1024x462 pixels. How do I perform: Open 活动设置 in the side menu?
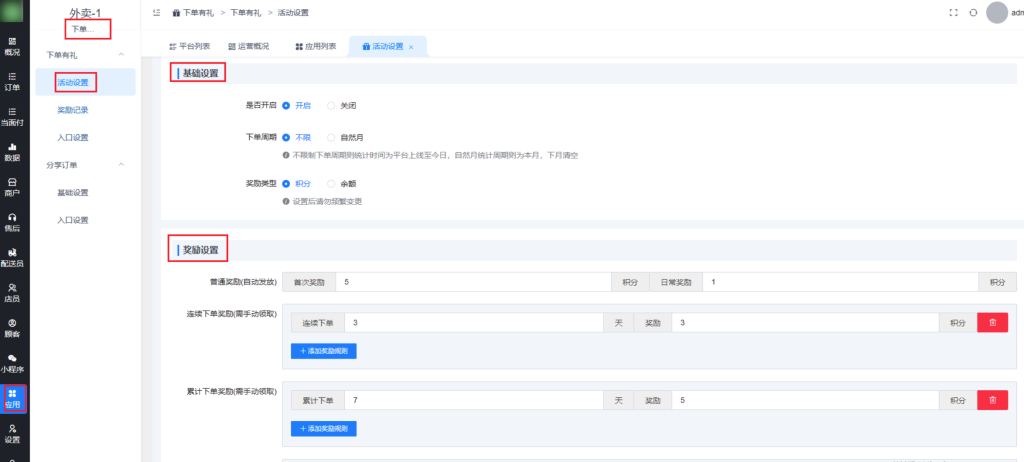[86, 82]
